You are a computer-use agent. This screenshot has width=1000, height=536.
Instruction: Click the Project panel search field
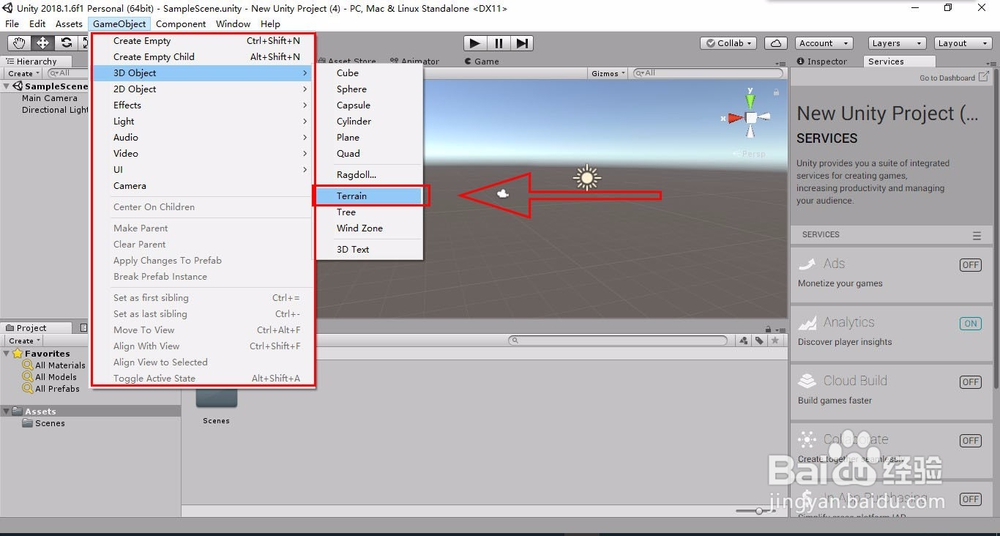coord(617,341)
